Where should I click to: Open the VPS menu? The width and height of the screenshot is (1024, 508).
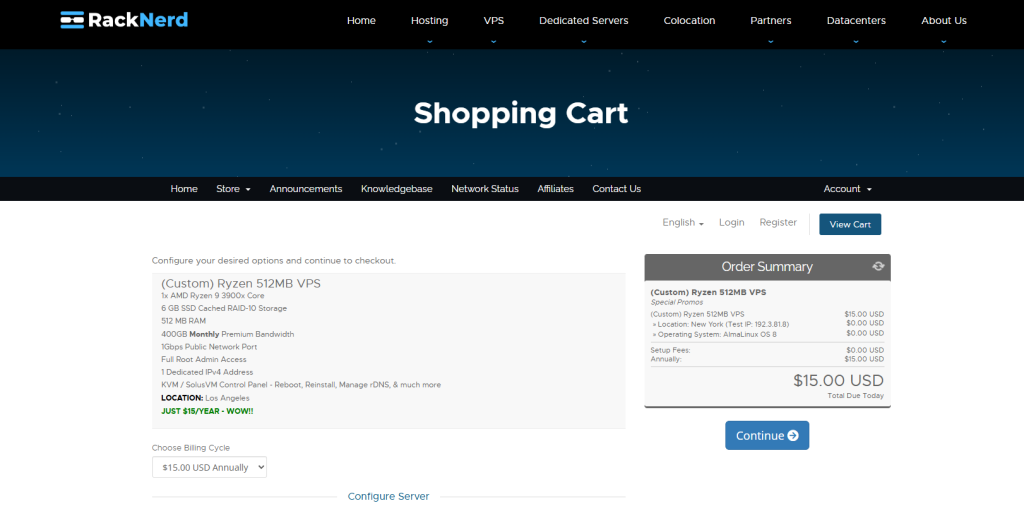[x=494, y=20]
